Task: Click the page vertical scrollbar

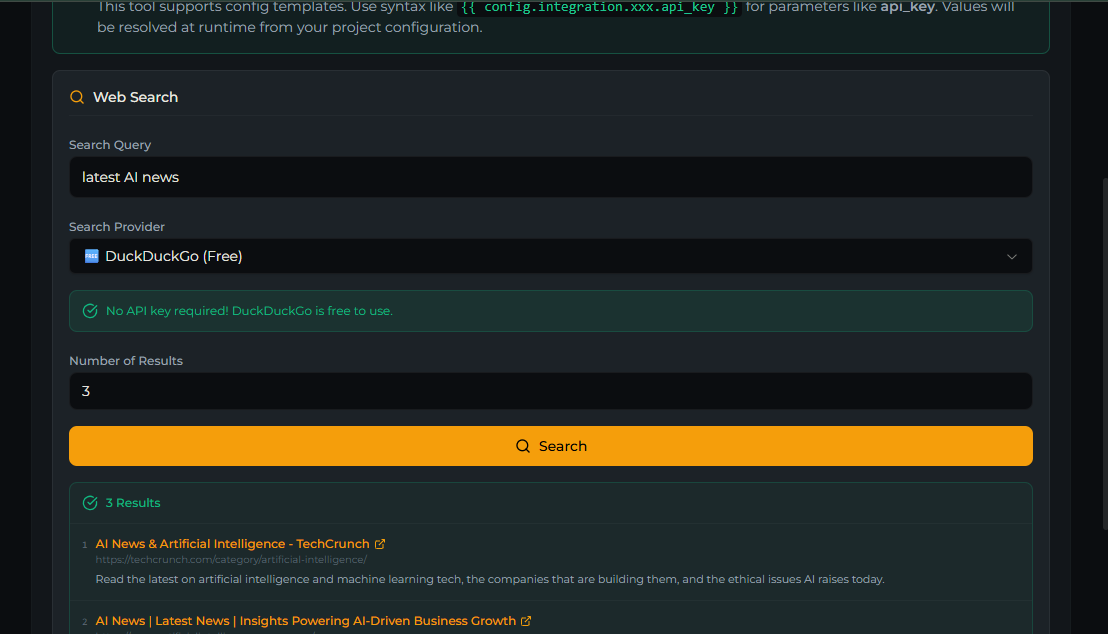Action: coord(1104,353)
